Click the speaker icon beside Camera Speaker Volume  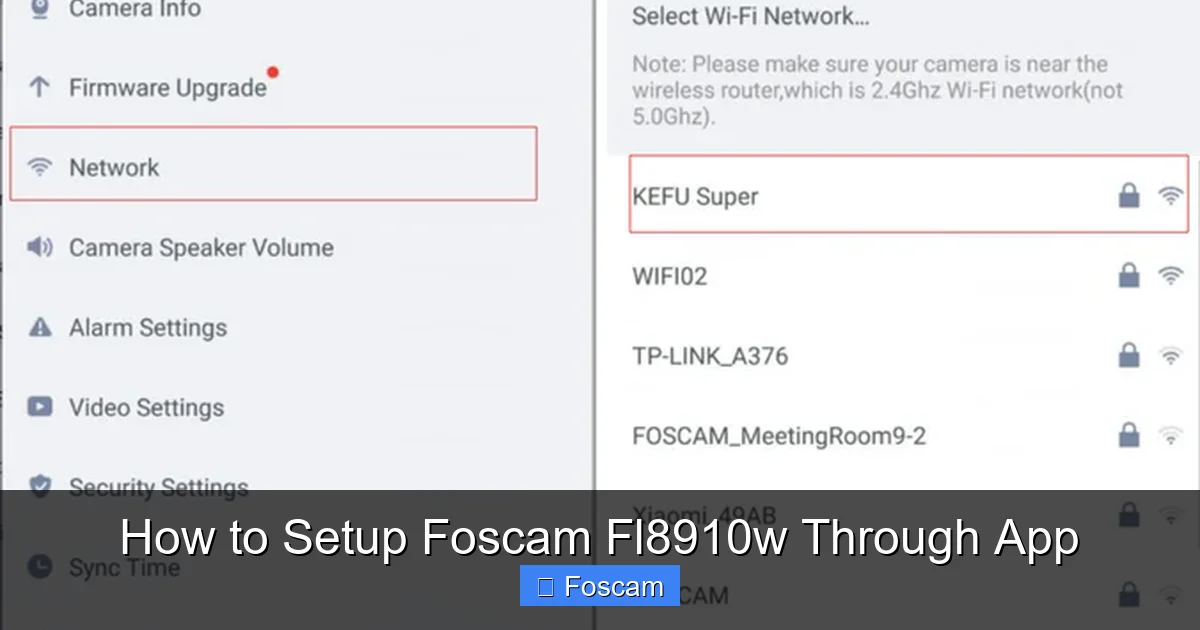40,247
